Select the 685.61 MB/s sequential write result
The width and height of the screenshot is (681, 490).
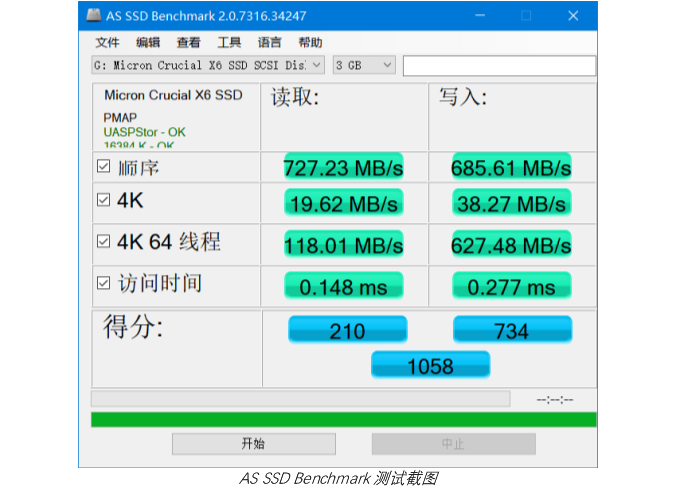[511, 167]
